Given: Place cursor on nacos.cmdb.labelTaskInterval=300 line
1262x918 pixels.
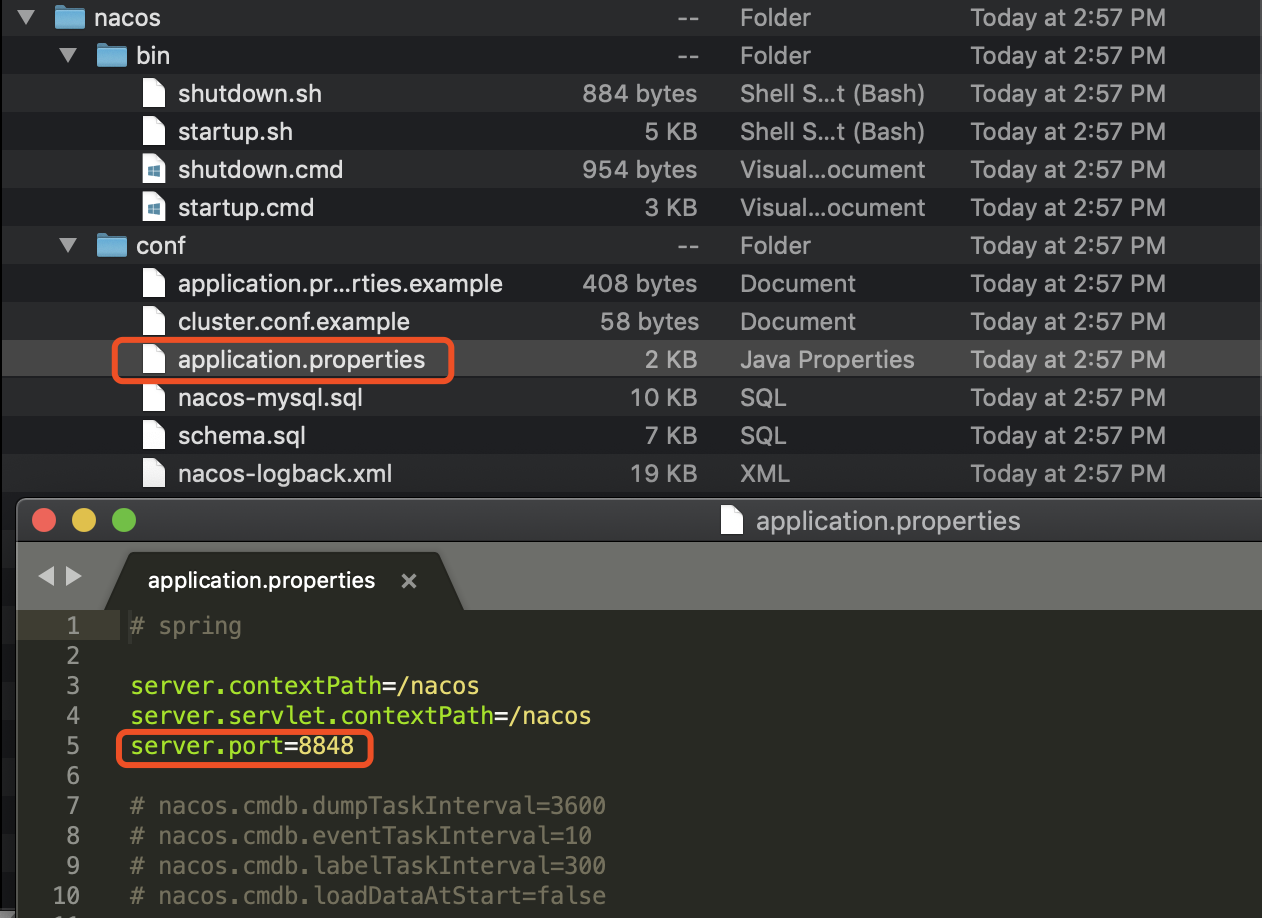Looking at the screenshot, I should pyautogui.click(x=368, y=866).
